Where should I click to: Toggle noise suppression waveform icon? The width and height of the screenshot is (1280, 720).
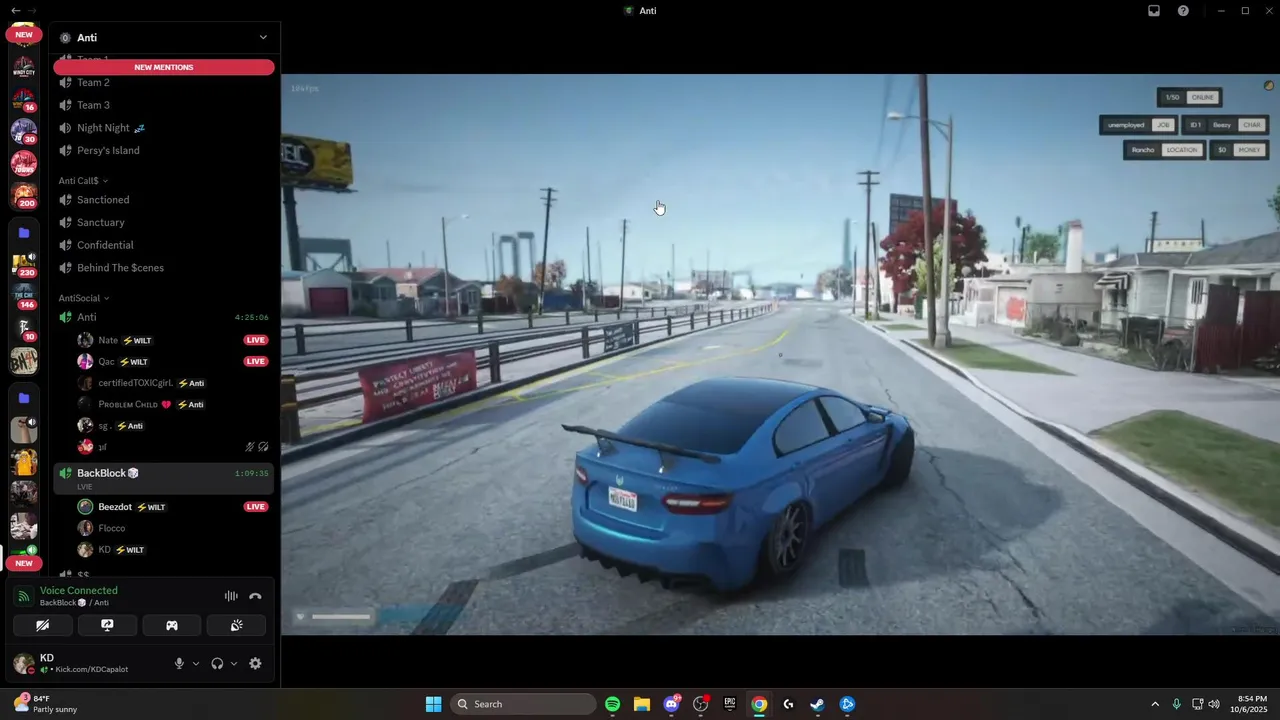pos(231,596)
